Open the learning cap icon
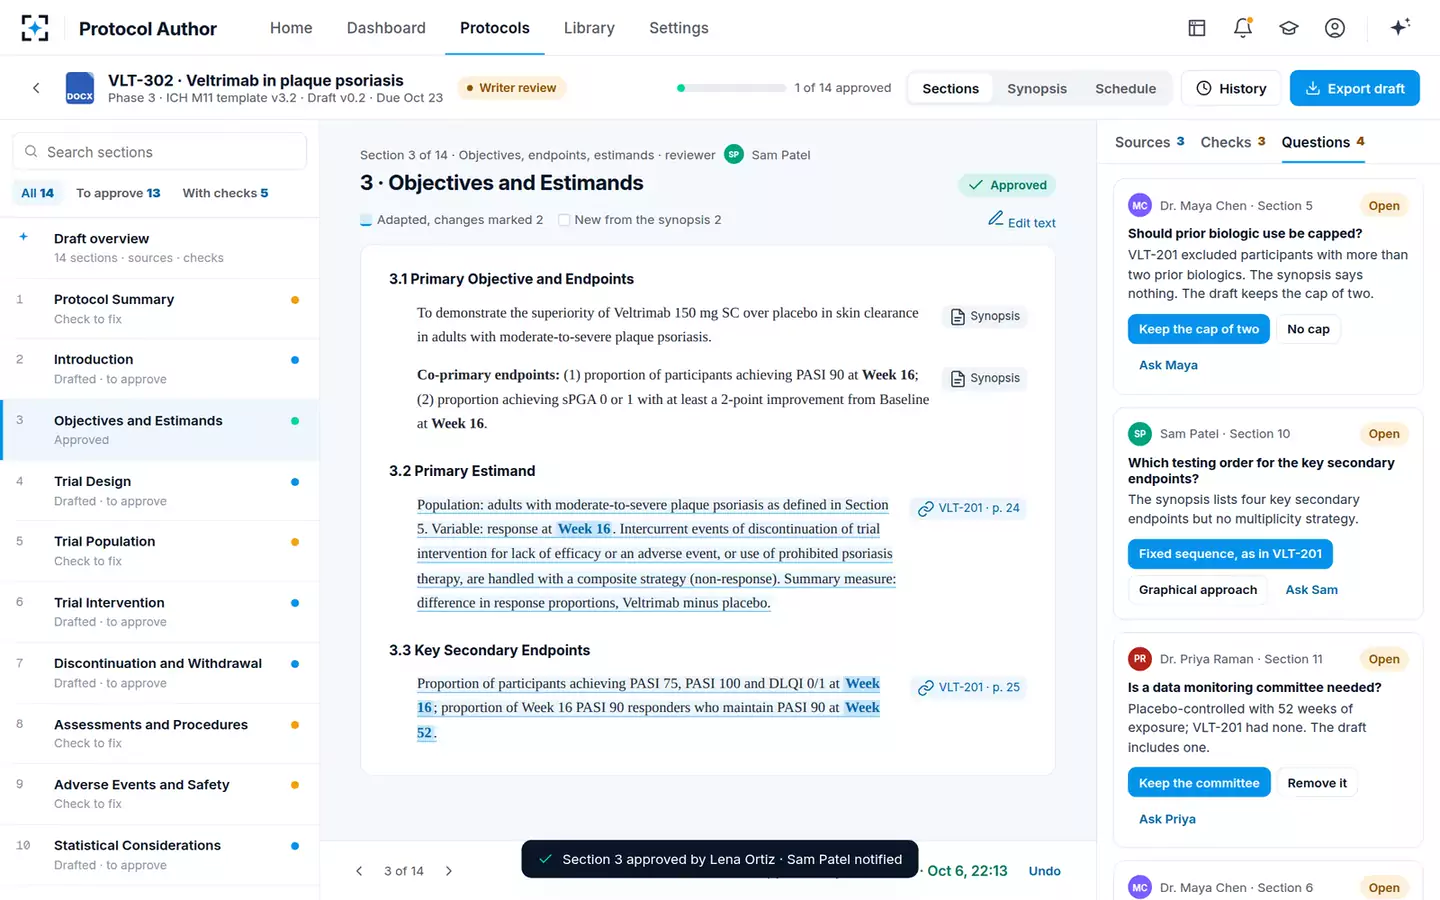The width and height of the screenshot is (1440, 900). pos(1289,28)
